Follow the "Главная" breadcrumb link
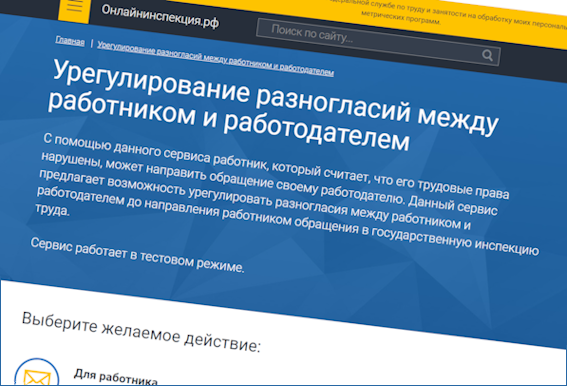567x386 pixels. pos(70,41)
